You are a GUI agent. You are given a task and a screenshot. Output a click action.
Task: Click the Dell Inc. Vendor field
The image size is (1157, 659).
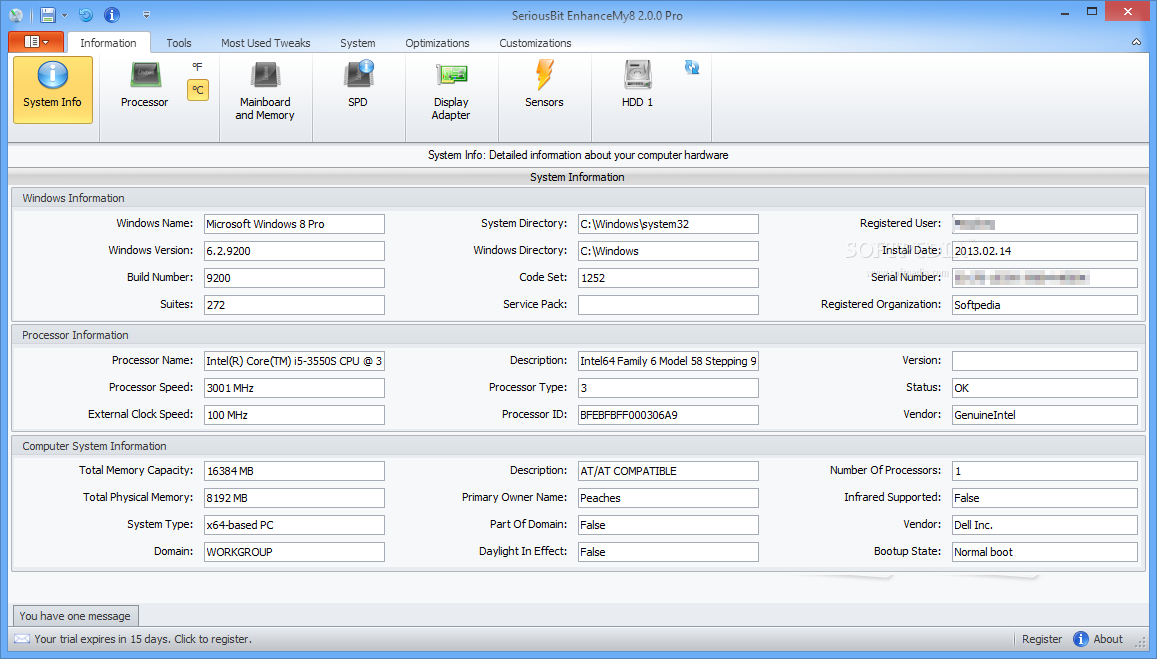point(1045,525)
